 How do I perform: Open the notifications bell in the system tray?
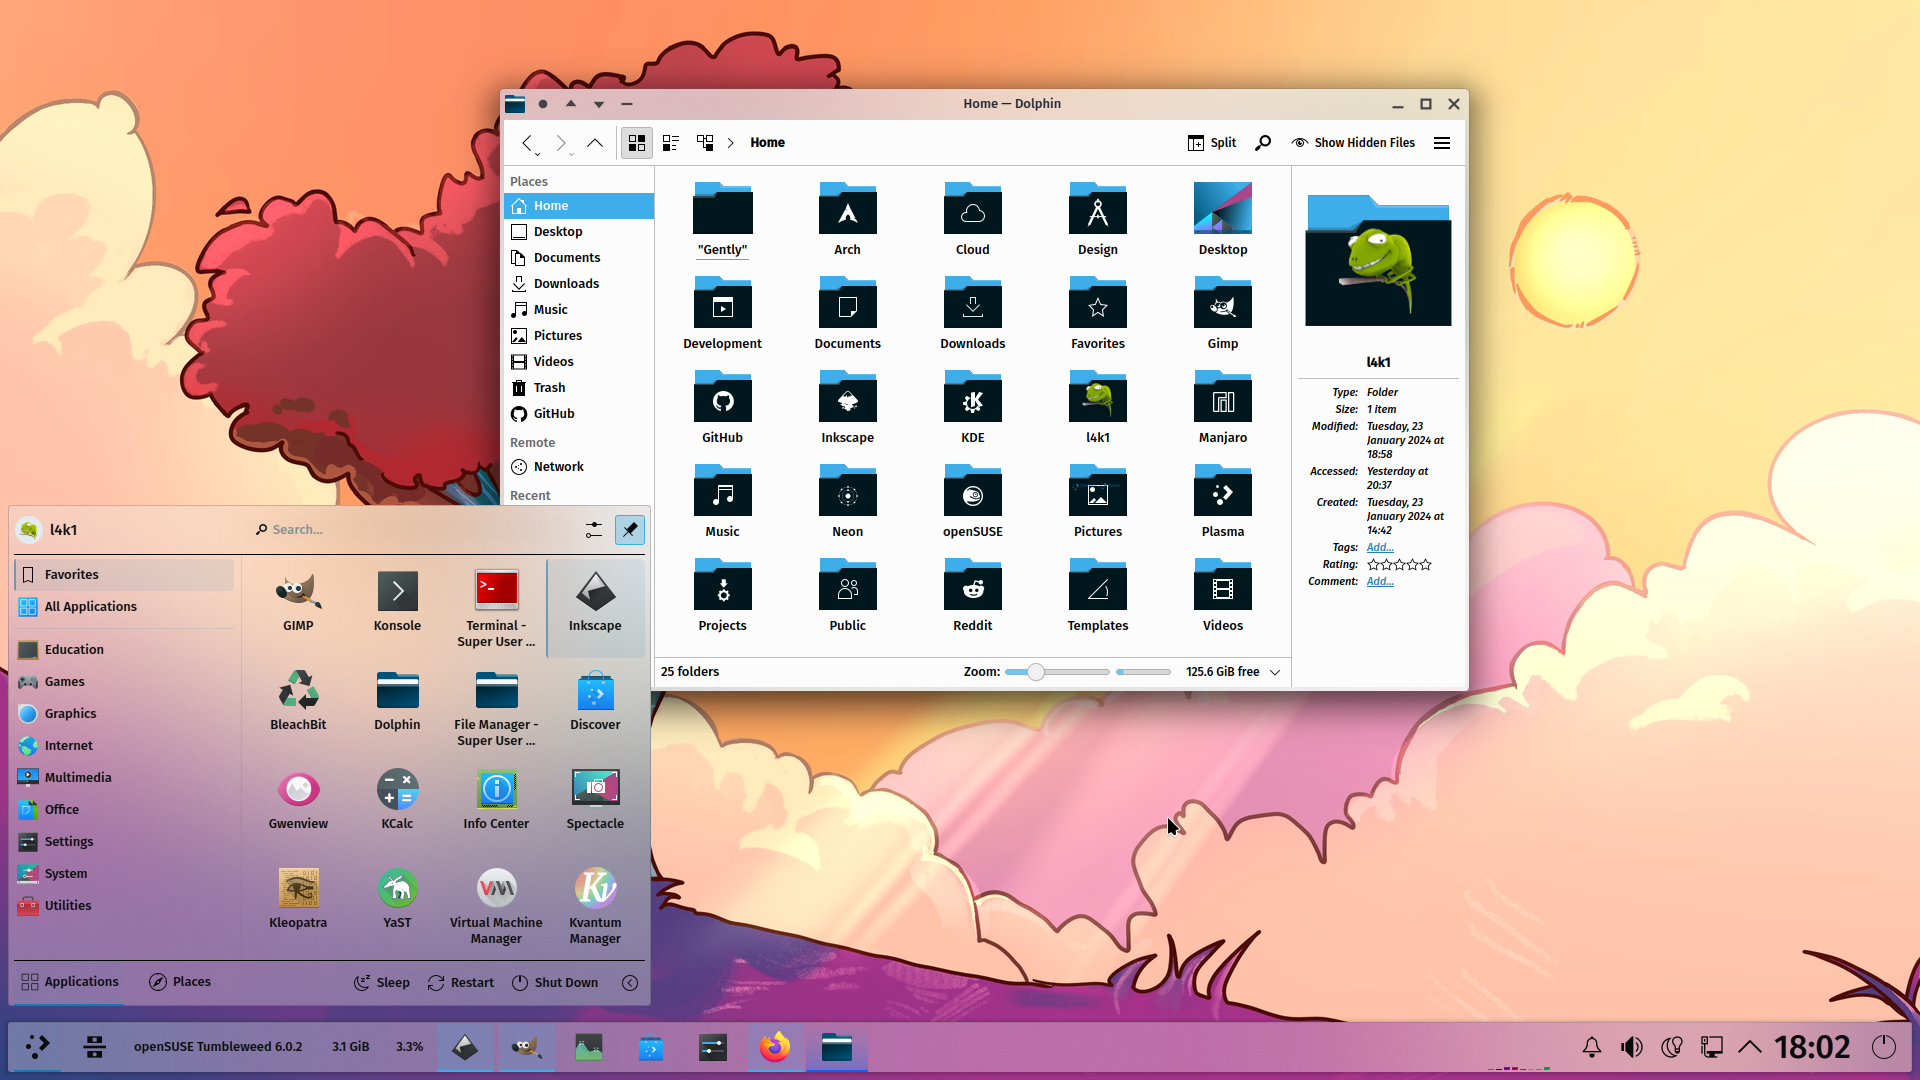point(1591,1047)
